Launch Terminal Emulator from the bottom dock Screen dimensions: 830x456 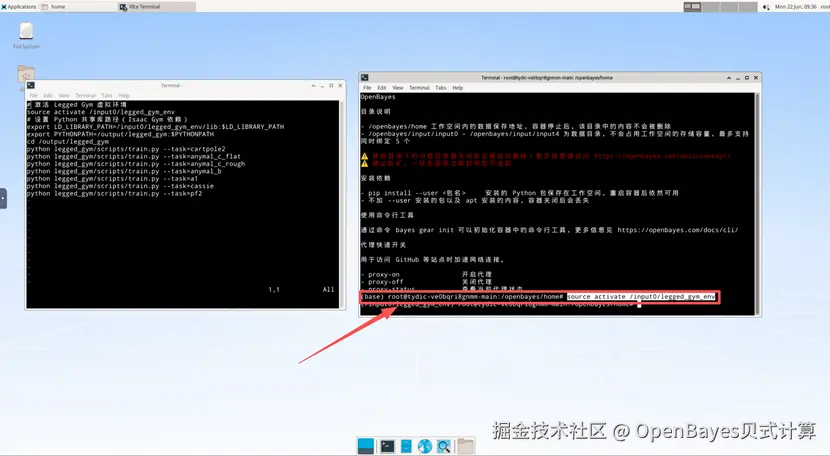pyautogui.click(x=387, y=446)
